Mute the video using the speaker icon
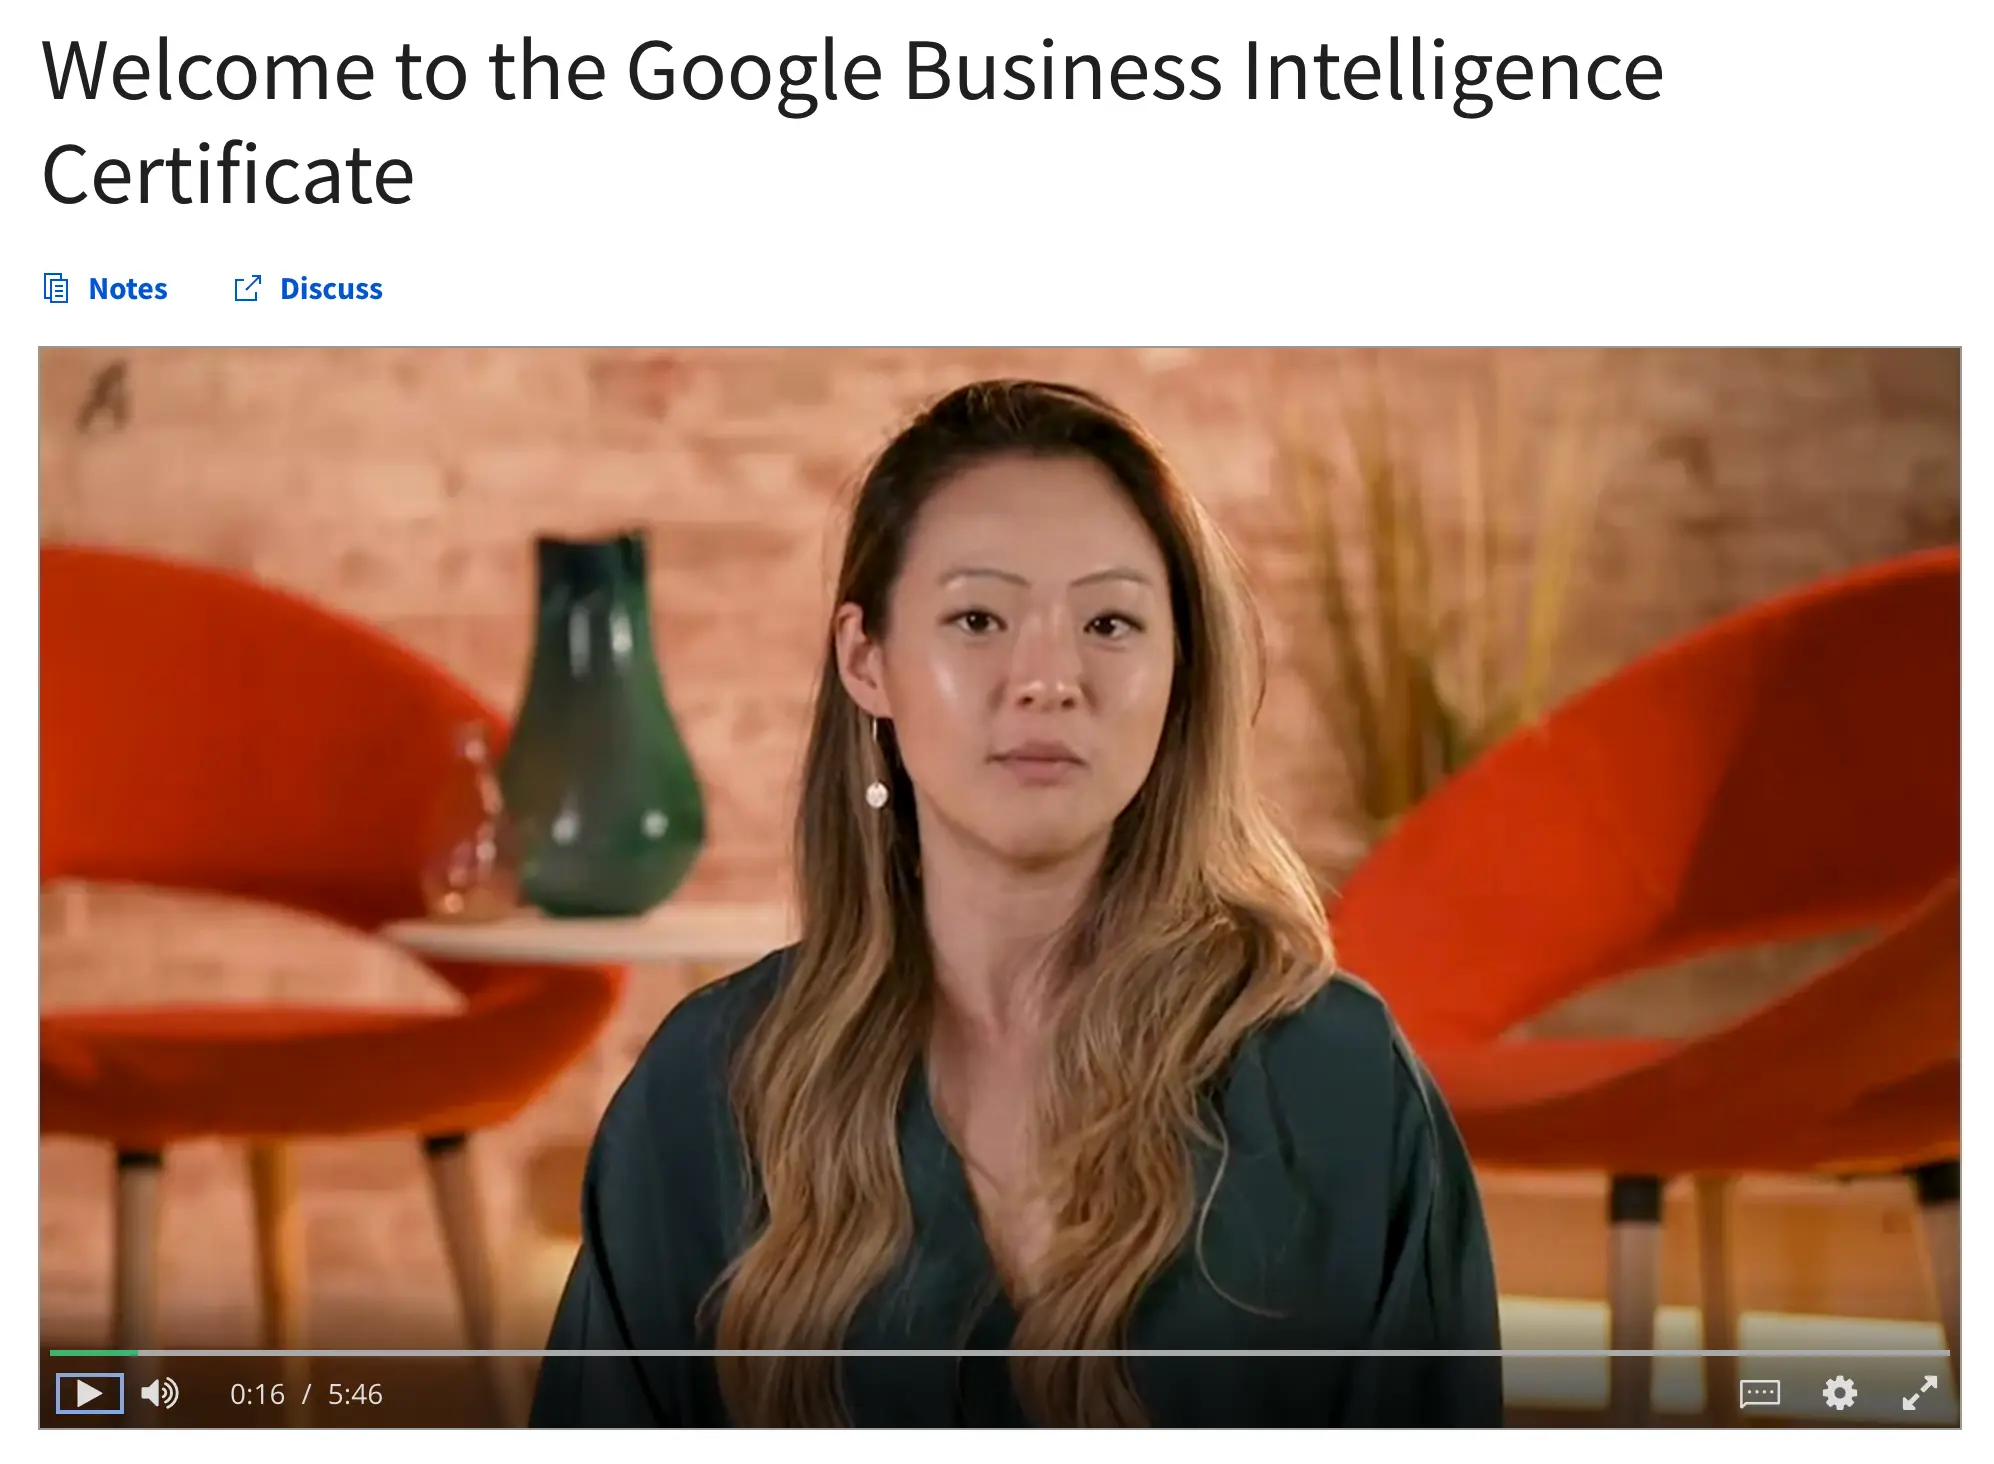 click(x=160, y=1393)
